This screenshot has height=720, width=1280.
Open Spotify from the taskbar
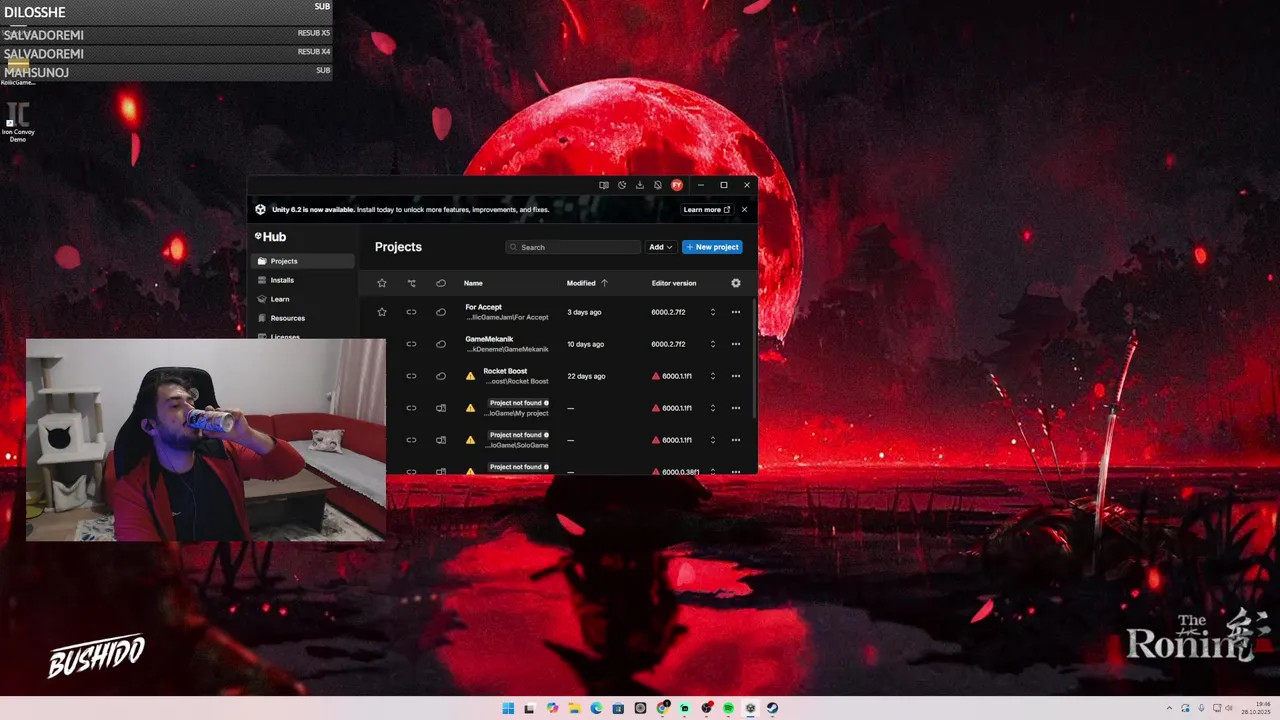[x=728, y=708]
